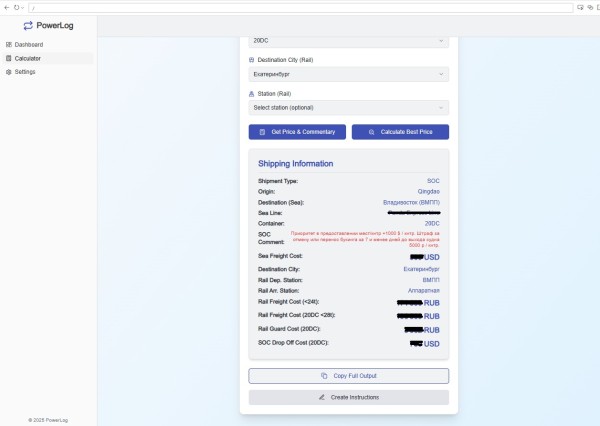This screenshot has height=426, width=600.
Task: Click the Владивосток (ВМПП) destination value
Action: pyautogui.click(x=411, y=202)
